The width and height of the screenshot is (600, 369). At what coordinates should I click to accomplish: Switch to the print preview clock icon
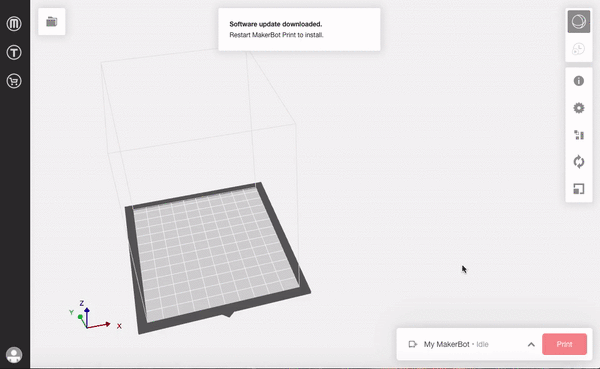[x=579, y=49]
